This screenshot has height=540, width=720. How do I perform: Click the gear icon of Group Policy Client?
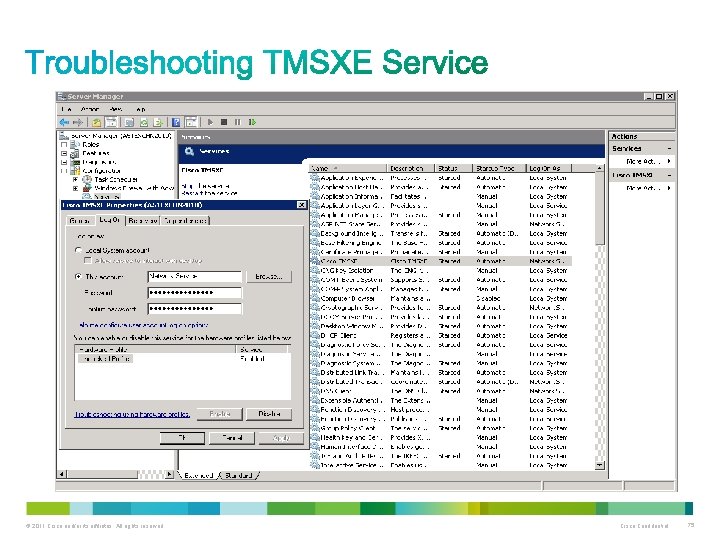pos(315,428)
